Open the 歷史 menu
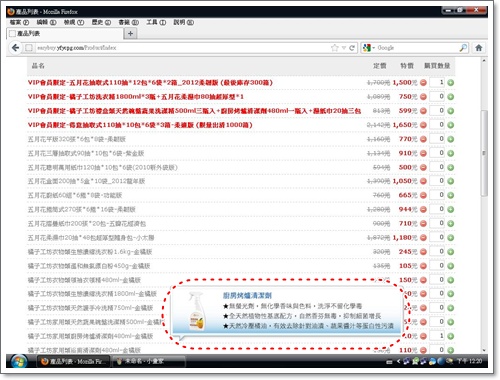Screen dimensions: 500x380 pyautogui.click(x=101, y=22)
